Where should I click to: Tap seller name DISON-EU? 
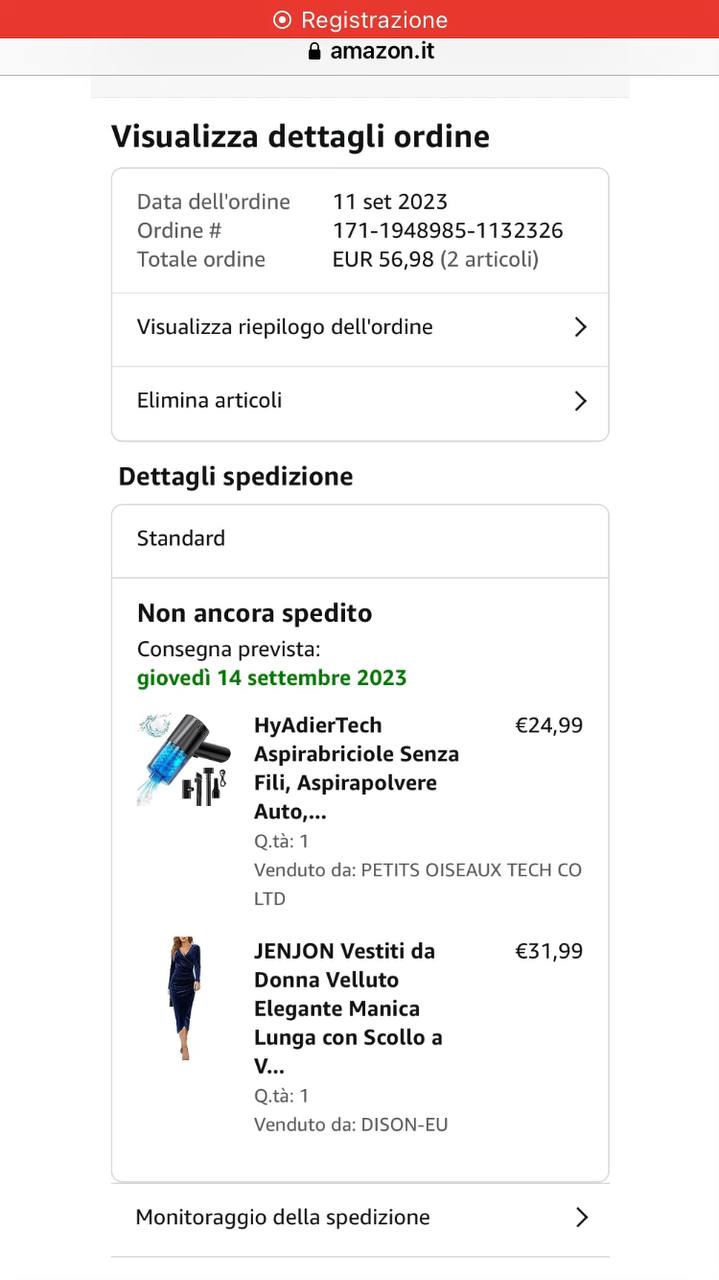pos(404,1124)
